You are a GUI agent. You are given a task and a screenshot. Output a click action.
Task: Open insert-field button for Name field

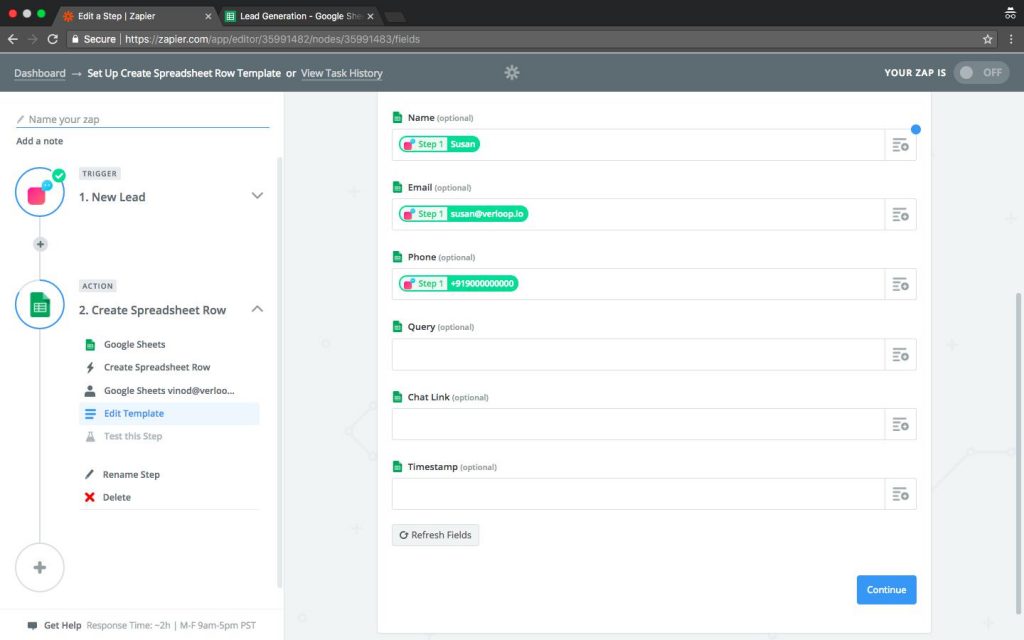coord(900,145)
